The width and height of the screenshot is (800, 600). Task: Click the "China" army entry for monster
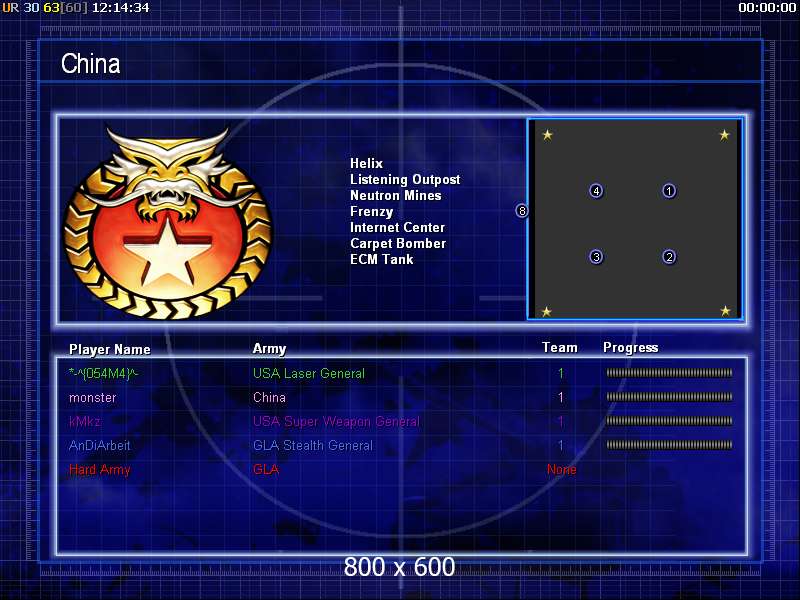pos(269,397)
